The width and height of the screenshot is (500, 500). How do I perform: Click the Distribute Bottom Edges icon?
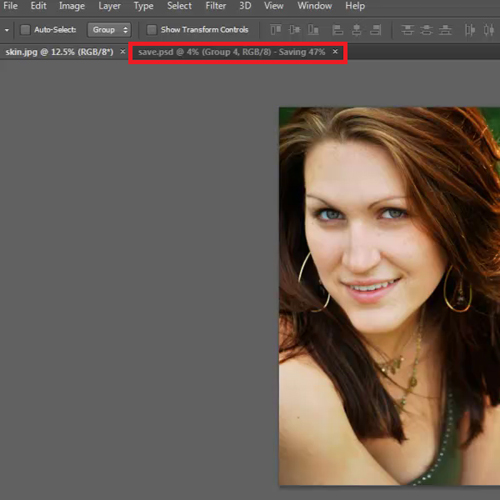coord(445,30)
